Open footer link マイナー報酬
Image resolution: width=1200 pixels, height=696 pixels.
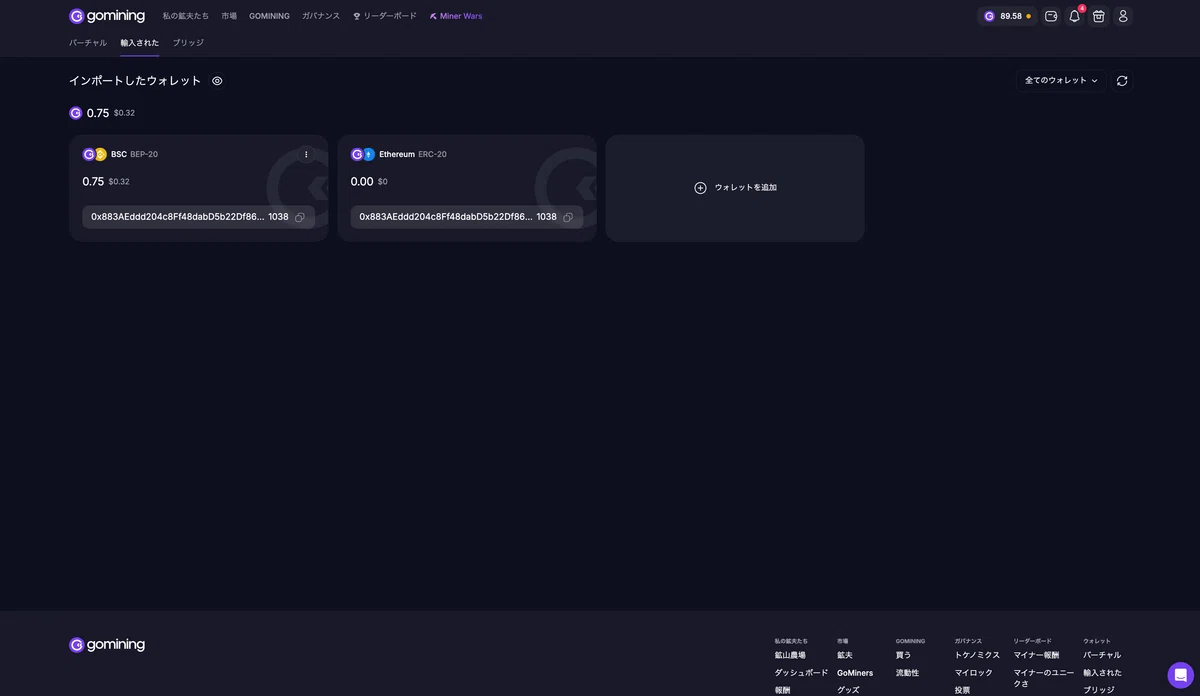click(x=1036, y=655)
